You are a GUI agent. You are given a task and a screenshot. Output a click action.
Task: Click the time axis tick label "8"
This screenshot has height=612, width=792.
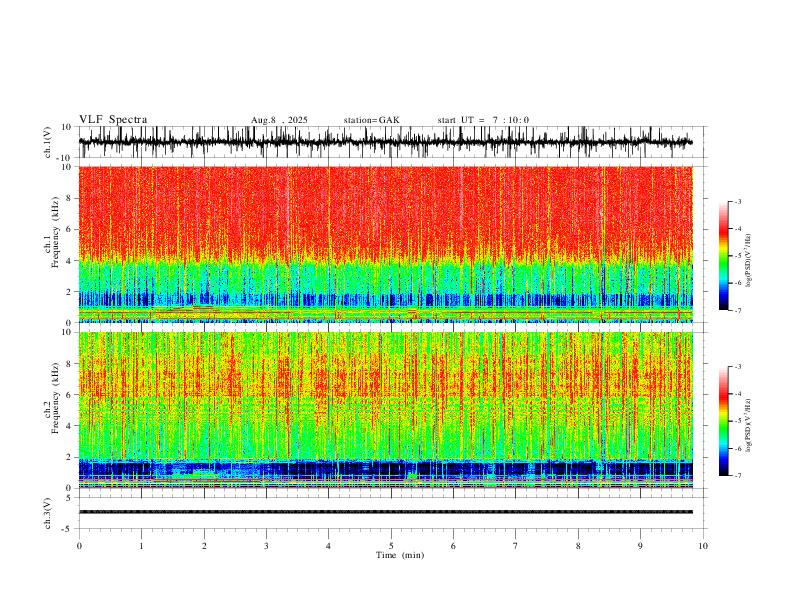pyautogui.click(x=578, y=546)
